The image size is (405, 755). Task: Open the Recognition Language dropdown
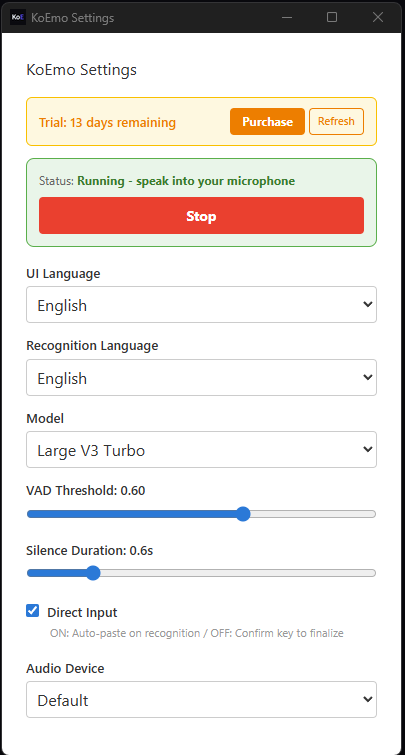pos(201,378)
